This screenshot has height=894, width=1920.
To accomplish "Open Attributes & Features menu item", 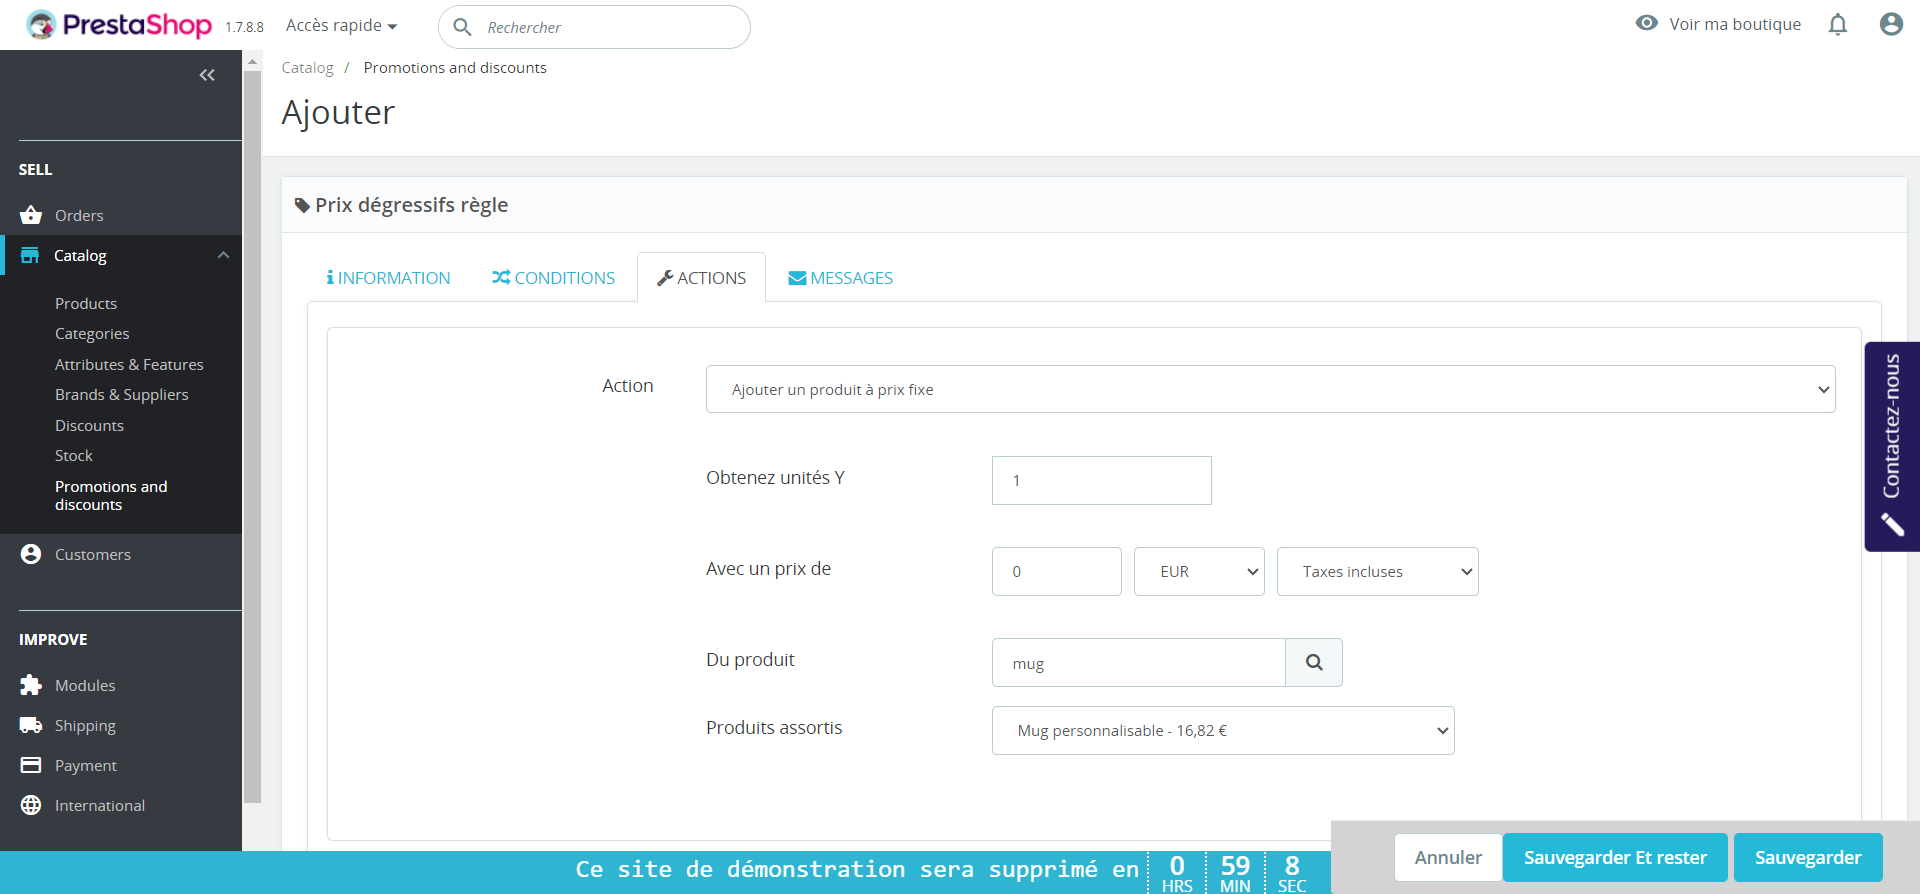I will click(129, 365).
